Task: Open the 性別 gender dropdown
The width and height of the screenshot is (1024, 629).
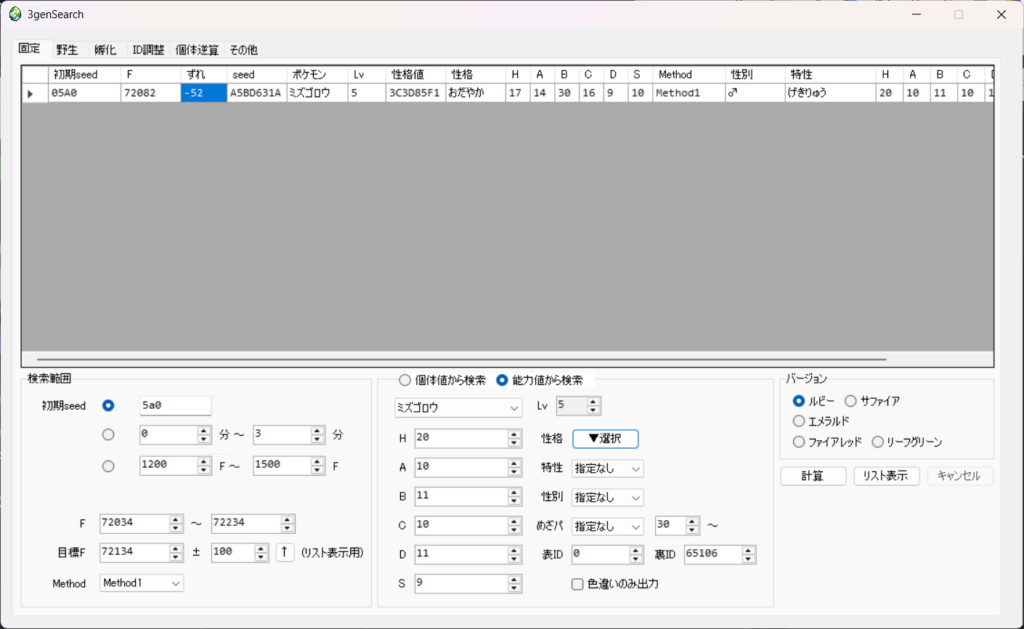Action: 606,497
